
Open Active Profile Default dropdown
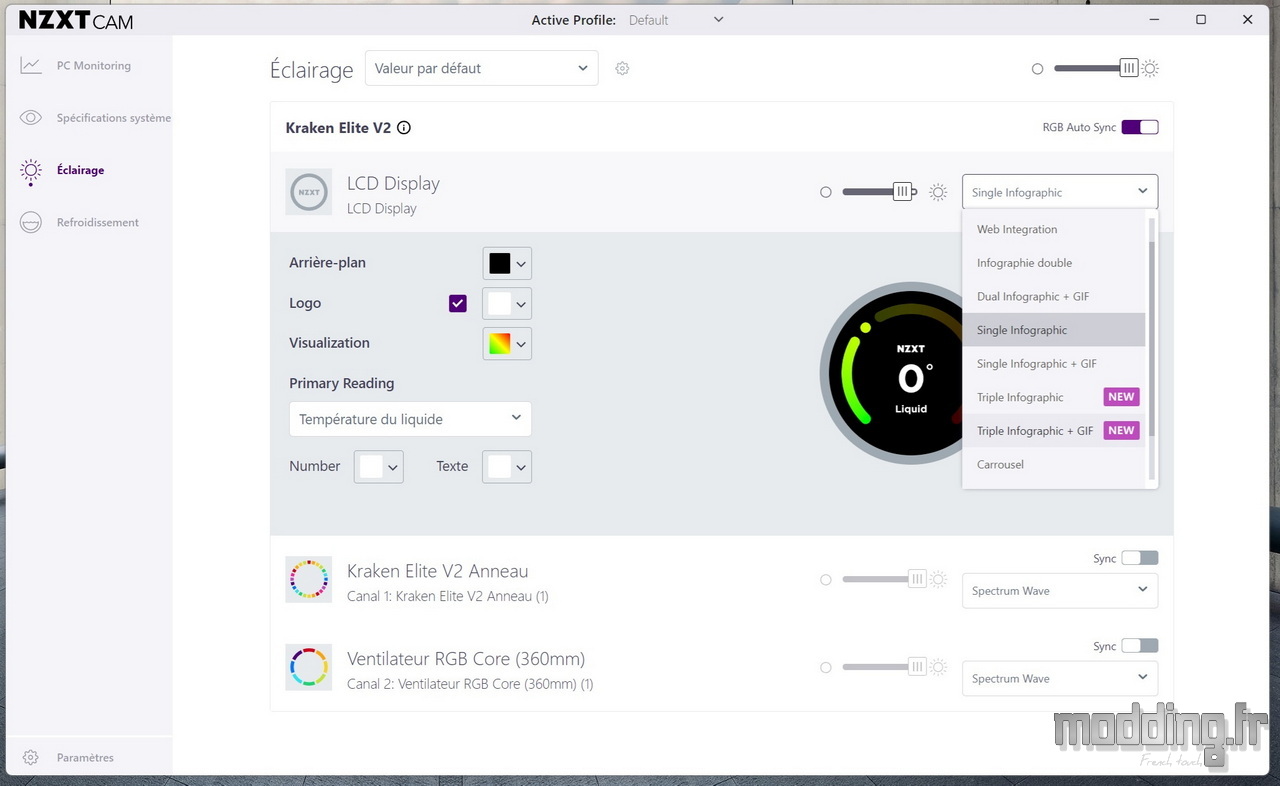click(676, 20)
